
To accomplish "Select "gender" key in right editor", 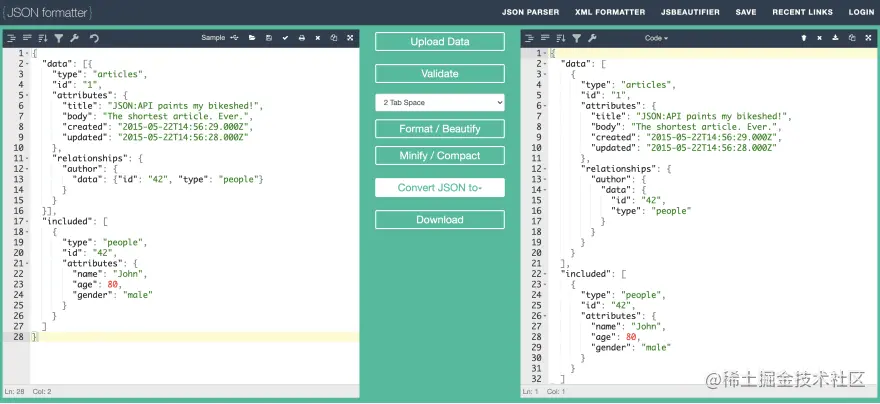I will [x=613, y=348].
